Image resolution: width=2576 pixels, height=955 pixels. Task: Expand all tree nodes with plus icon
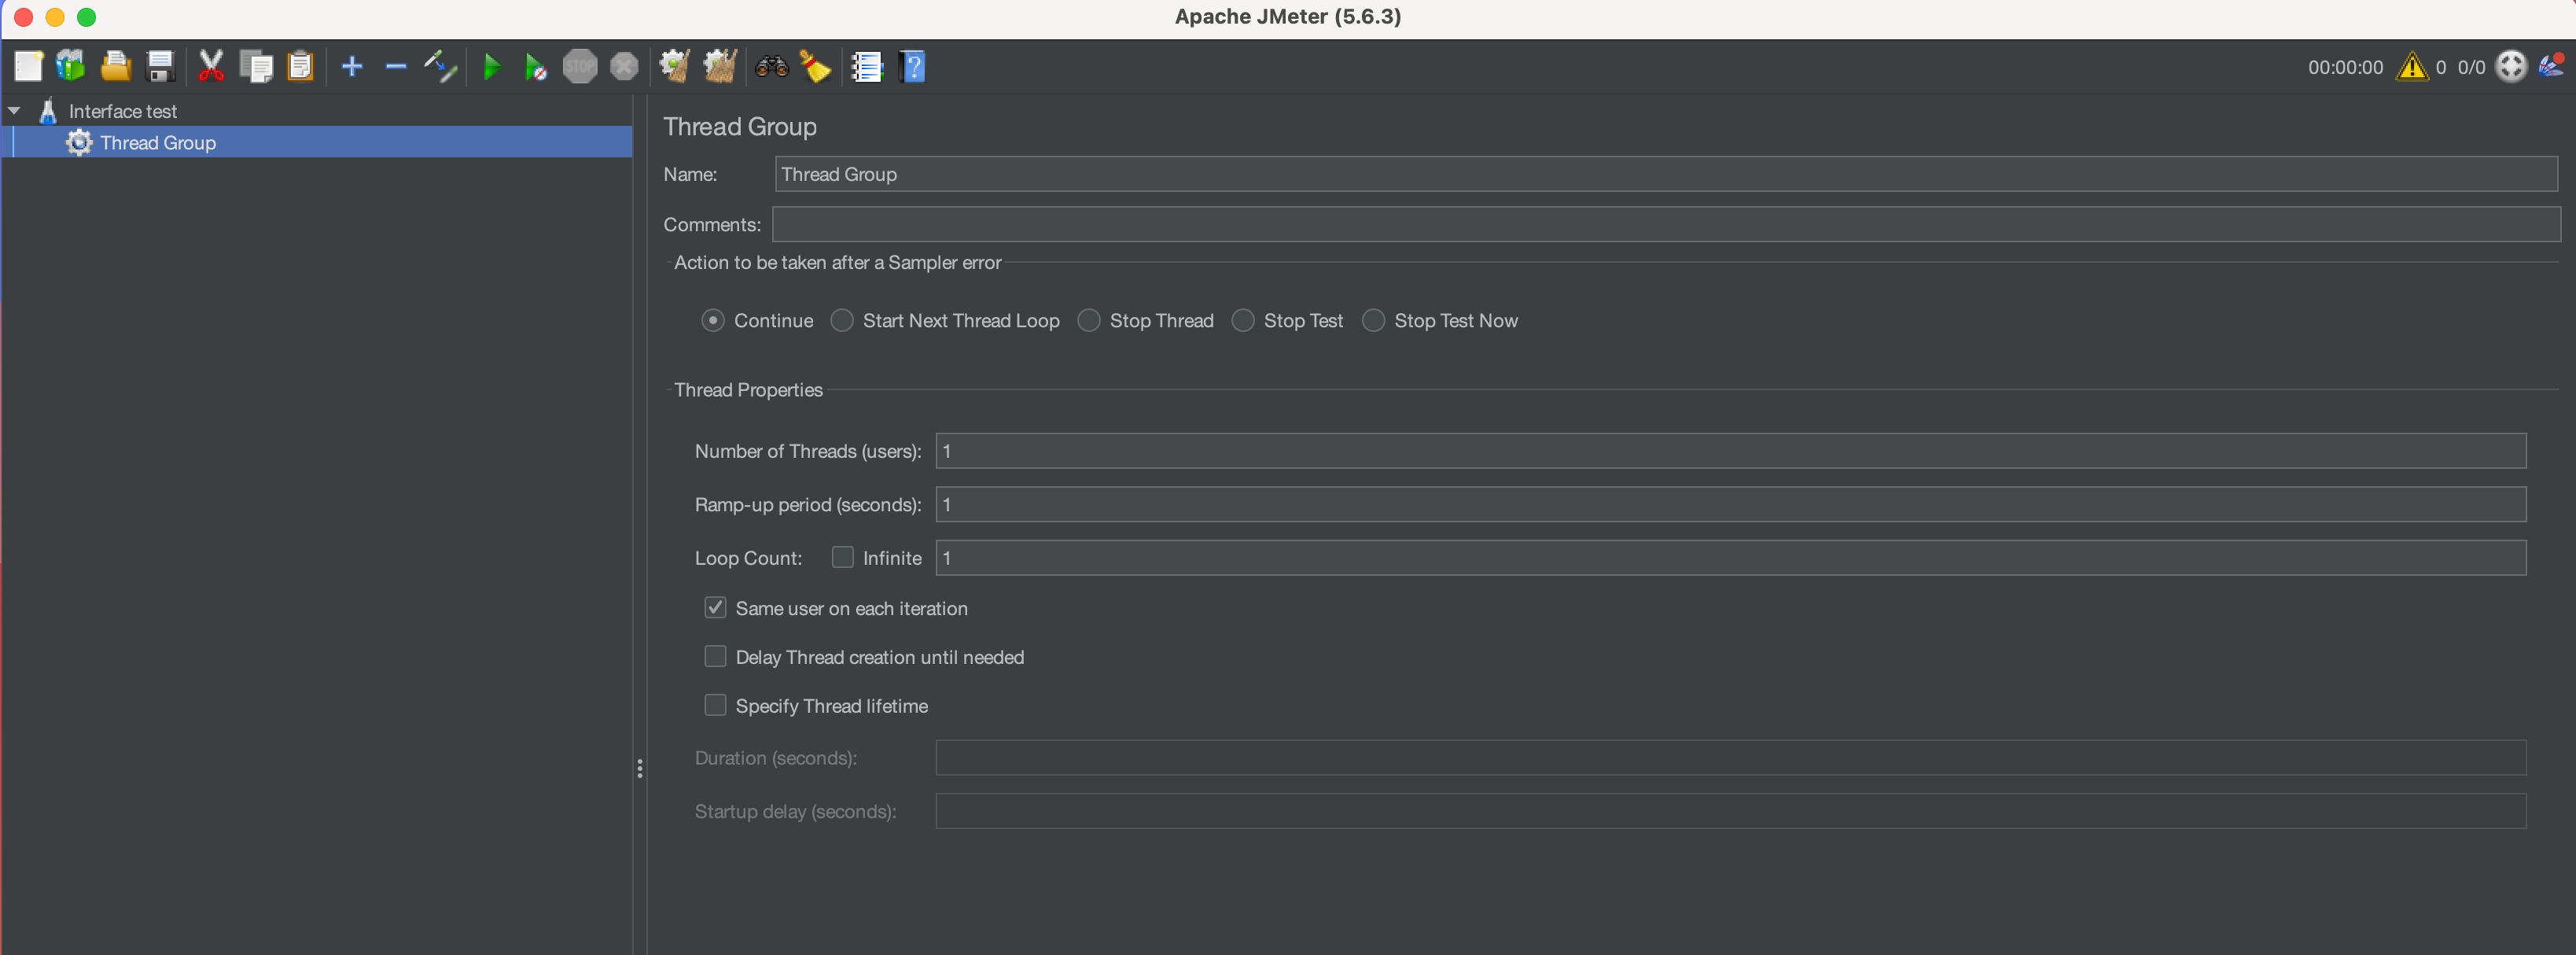[352, 67]
